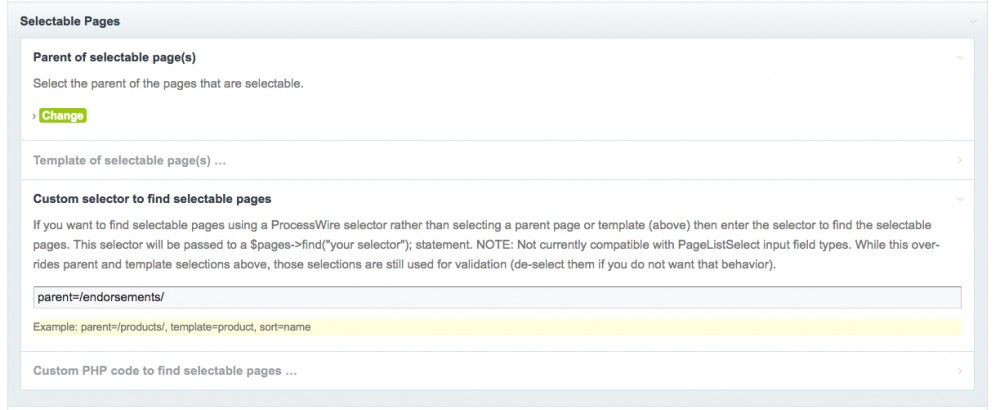Click right arrow icon on Template of selectable page(s) row
The width and height of the screenshot is (1000, 410).
click(x=960, y=160)
